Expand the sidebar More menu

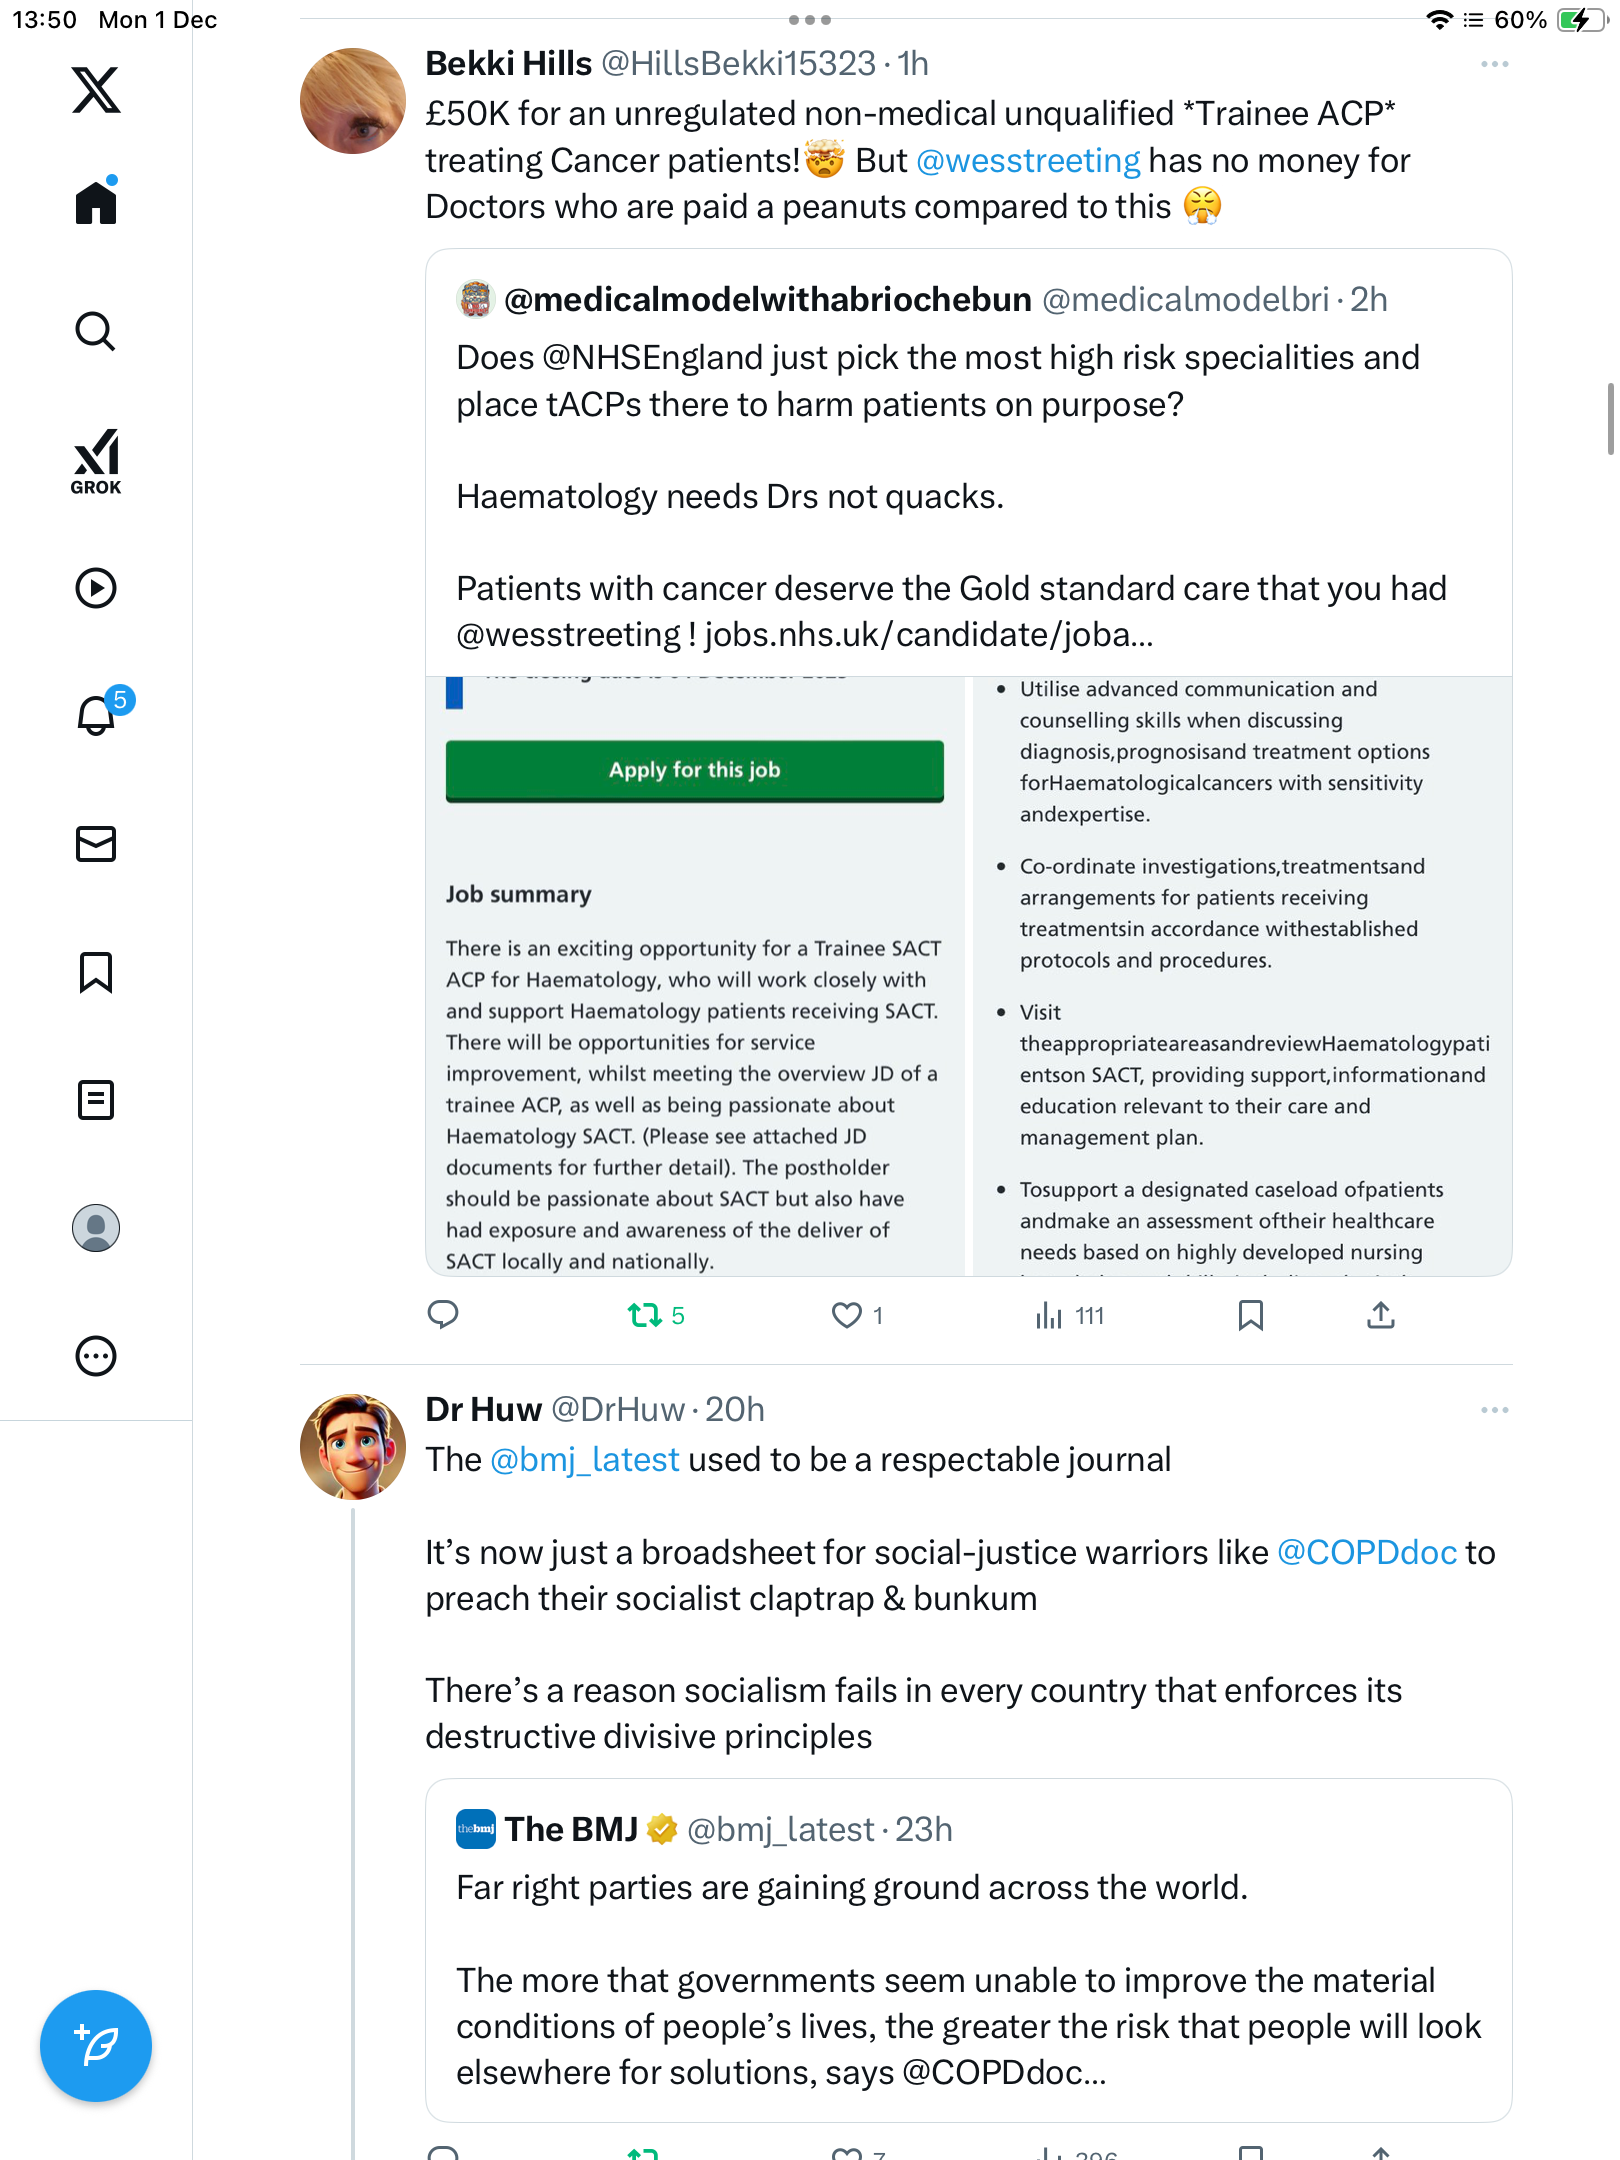click(x=96, y=1356)
